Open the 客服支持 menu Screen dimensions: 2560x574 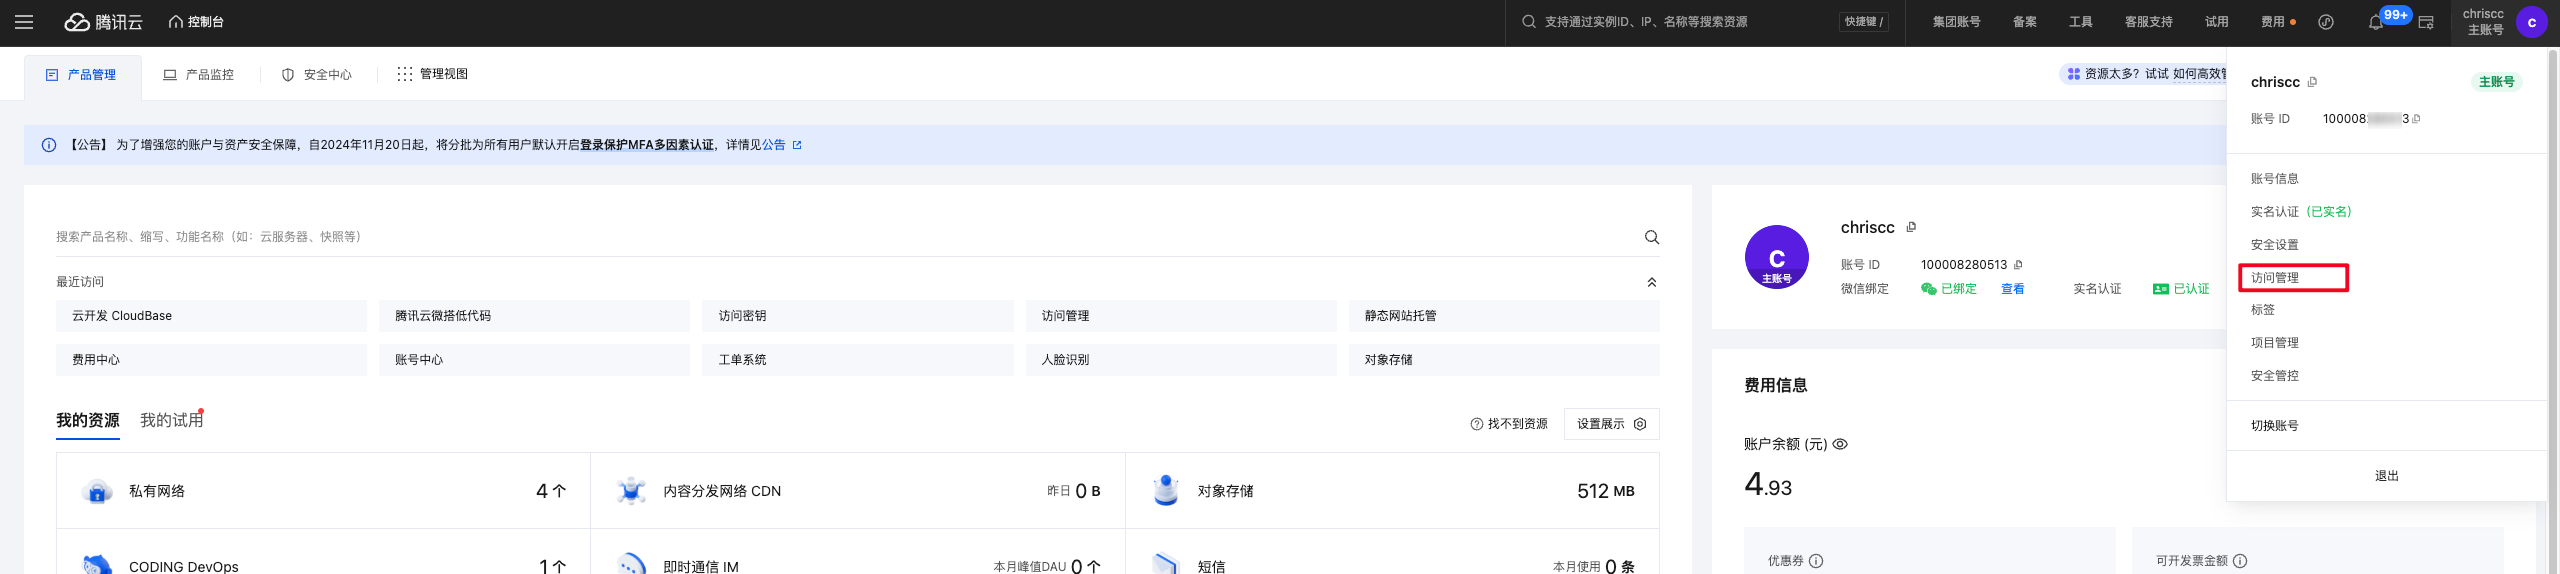tap(2149, 22)
